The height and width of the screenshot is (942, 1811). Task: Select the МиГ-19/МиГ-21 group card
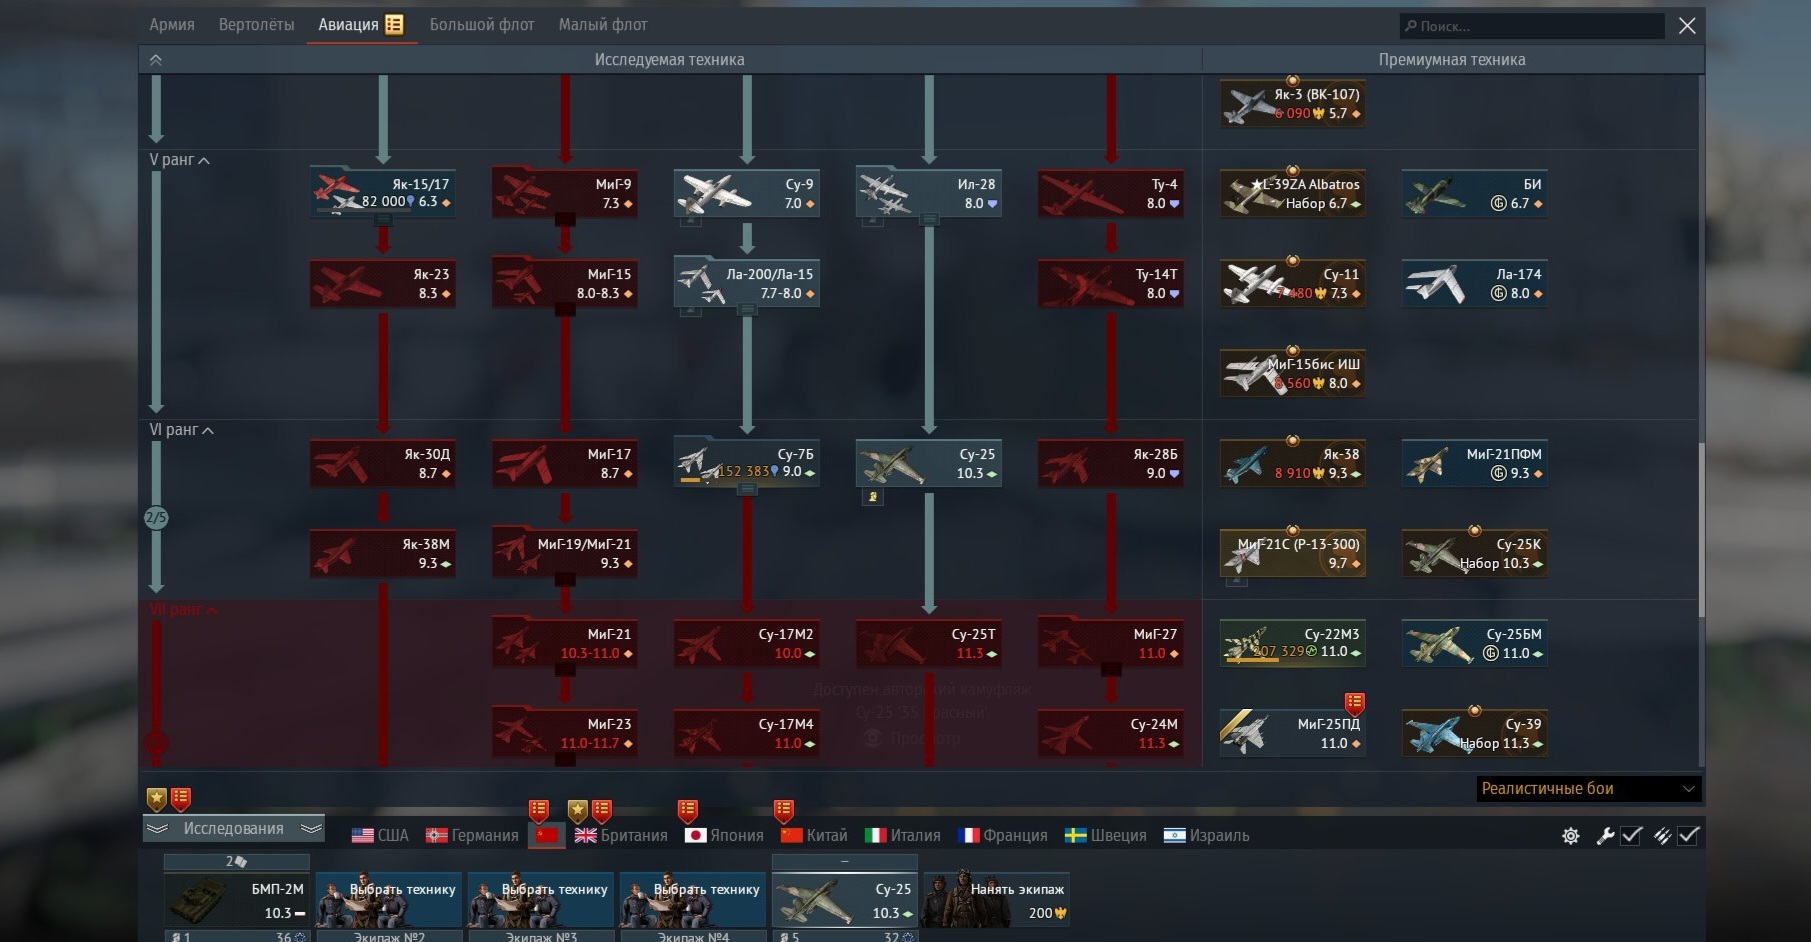click(565, 553)
